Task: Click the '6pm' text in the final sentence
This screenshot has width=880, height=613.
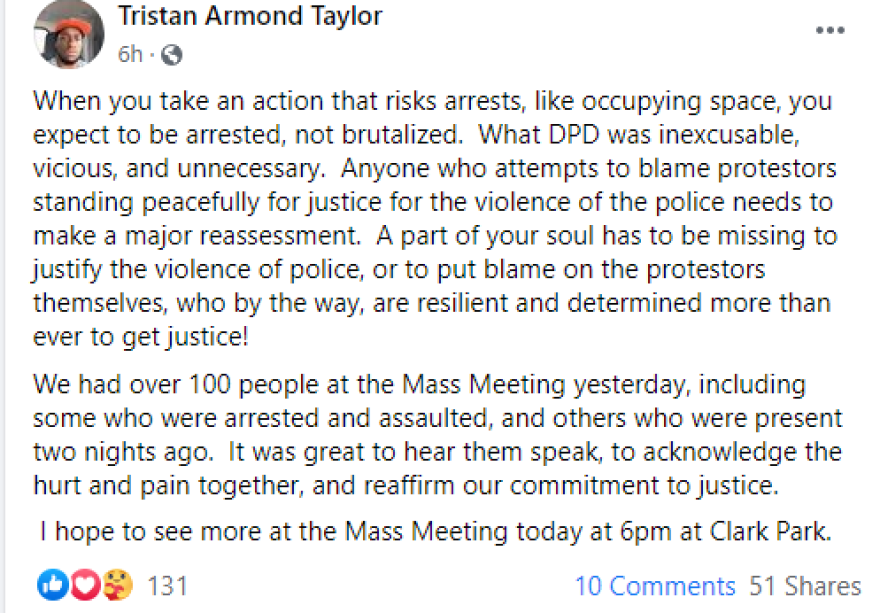Action: (x=645, y=532)
